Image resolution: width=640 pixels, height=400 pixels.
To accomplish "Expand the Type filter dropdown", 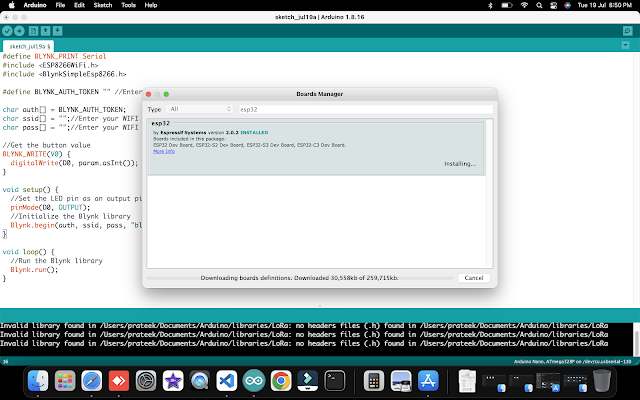I will coord(199,109).
